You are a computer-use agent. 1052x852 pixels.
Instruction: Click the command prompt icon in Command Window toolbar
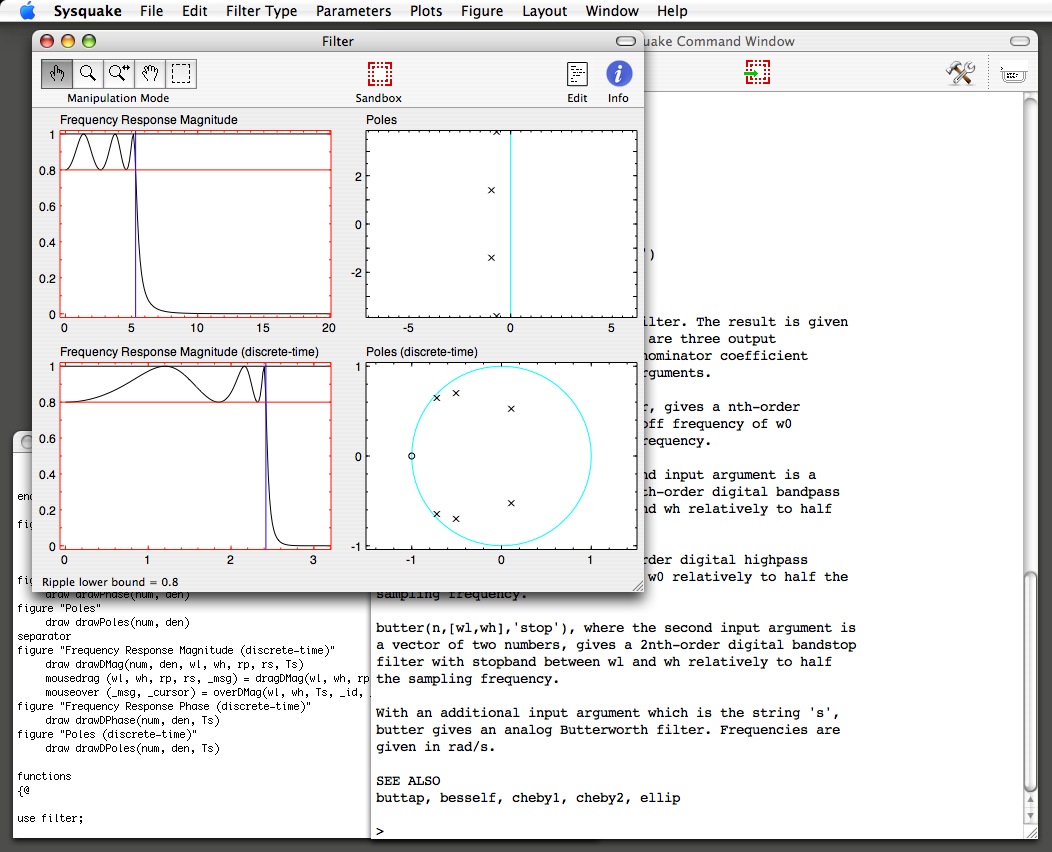[x=1013, y=72]
